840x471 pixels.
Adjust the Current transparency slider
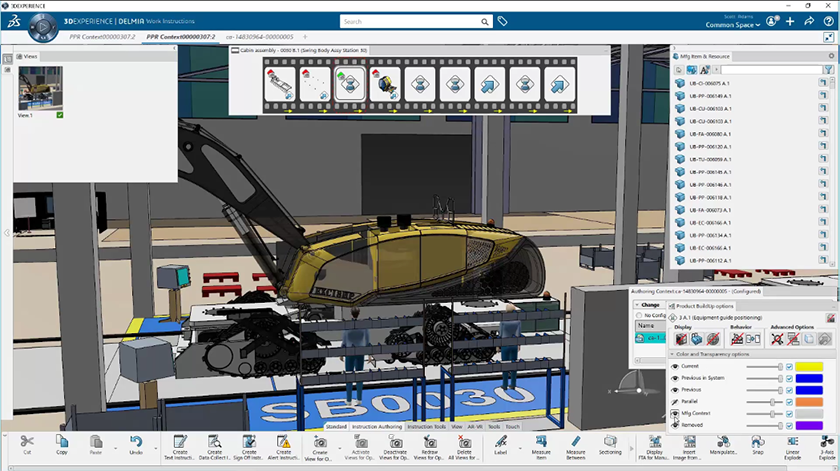(764, 367)
